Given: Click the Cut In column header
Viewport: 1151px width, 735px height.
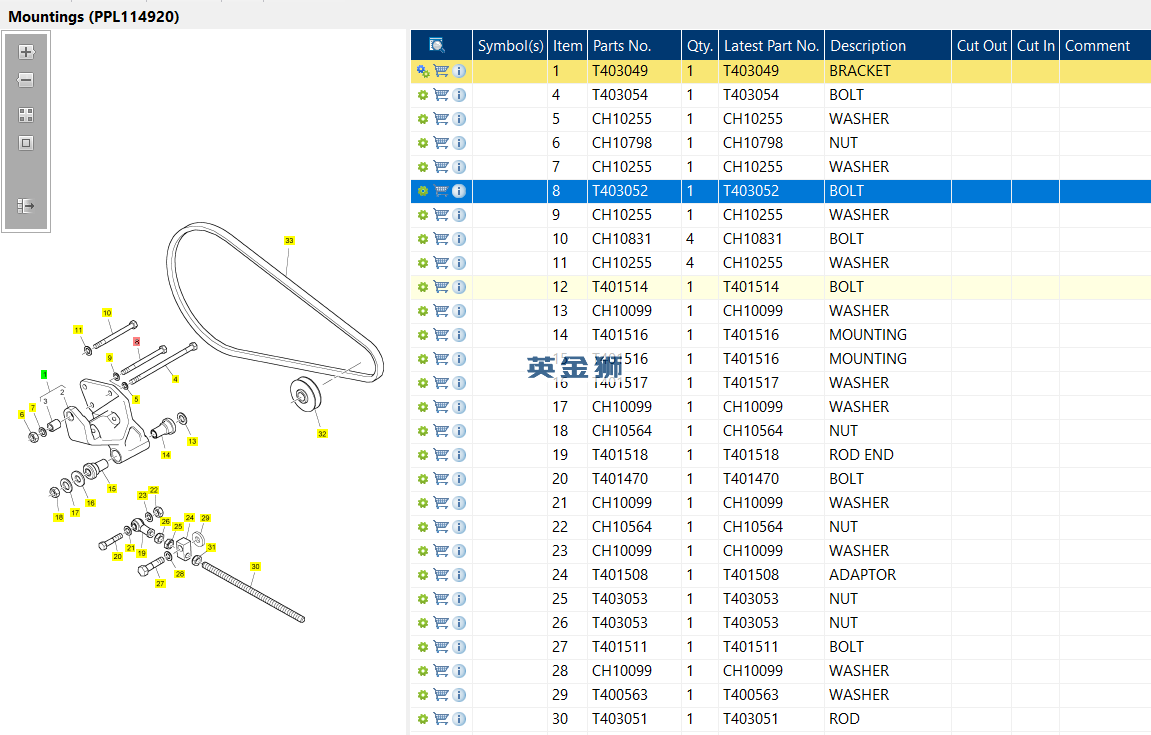Looking at the screenshot, I should [x=1036, y=46].
